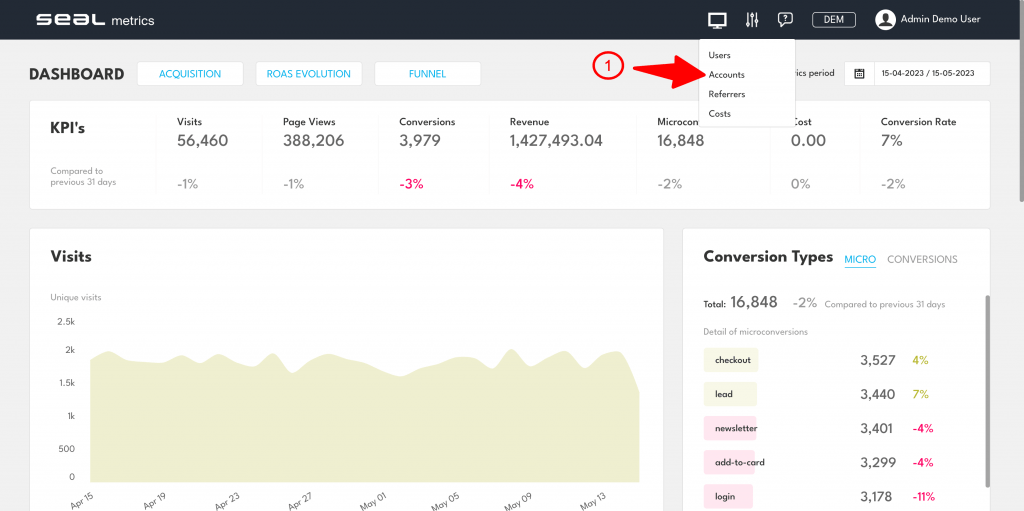Open the sliders settings icon
Screen dimensions: 1024x511
coord(752,19)
